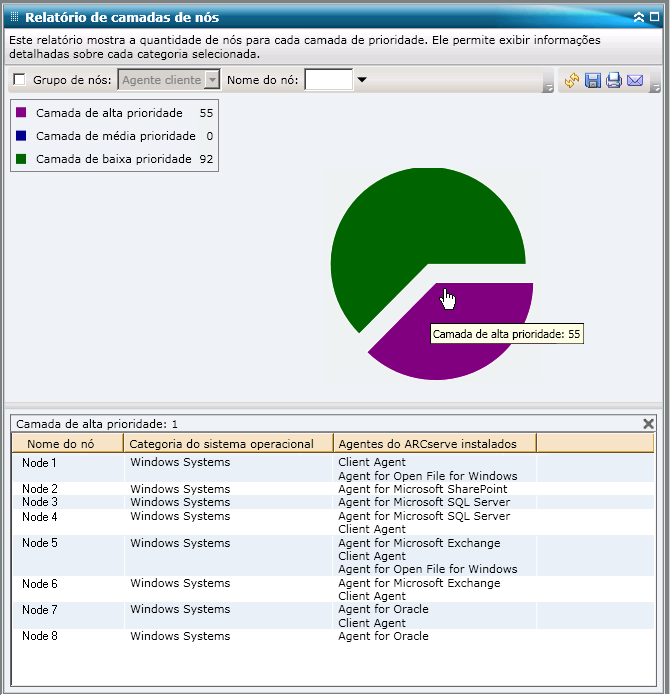Maximize the report panel
The height and width of the screenshot is (695, 671).
(x=655, y=17)
